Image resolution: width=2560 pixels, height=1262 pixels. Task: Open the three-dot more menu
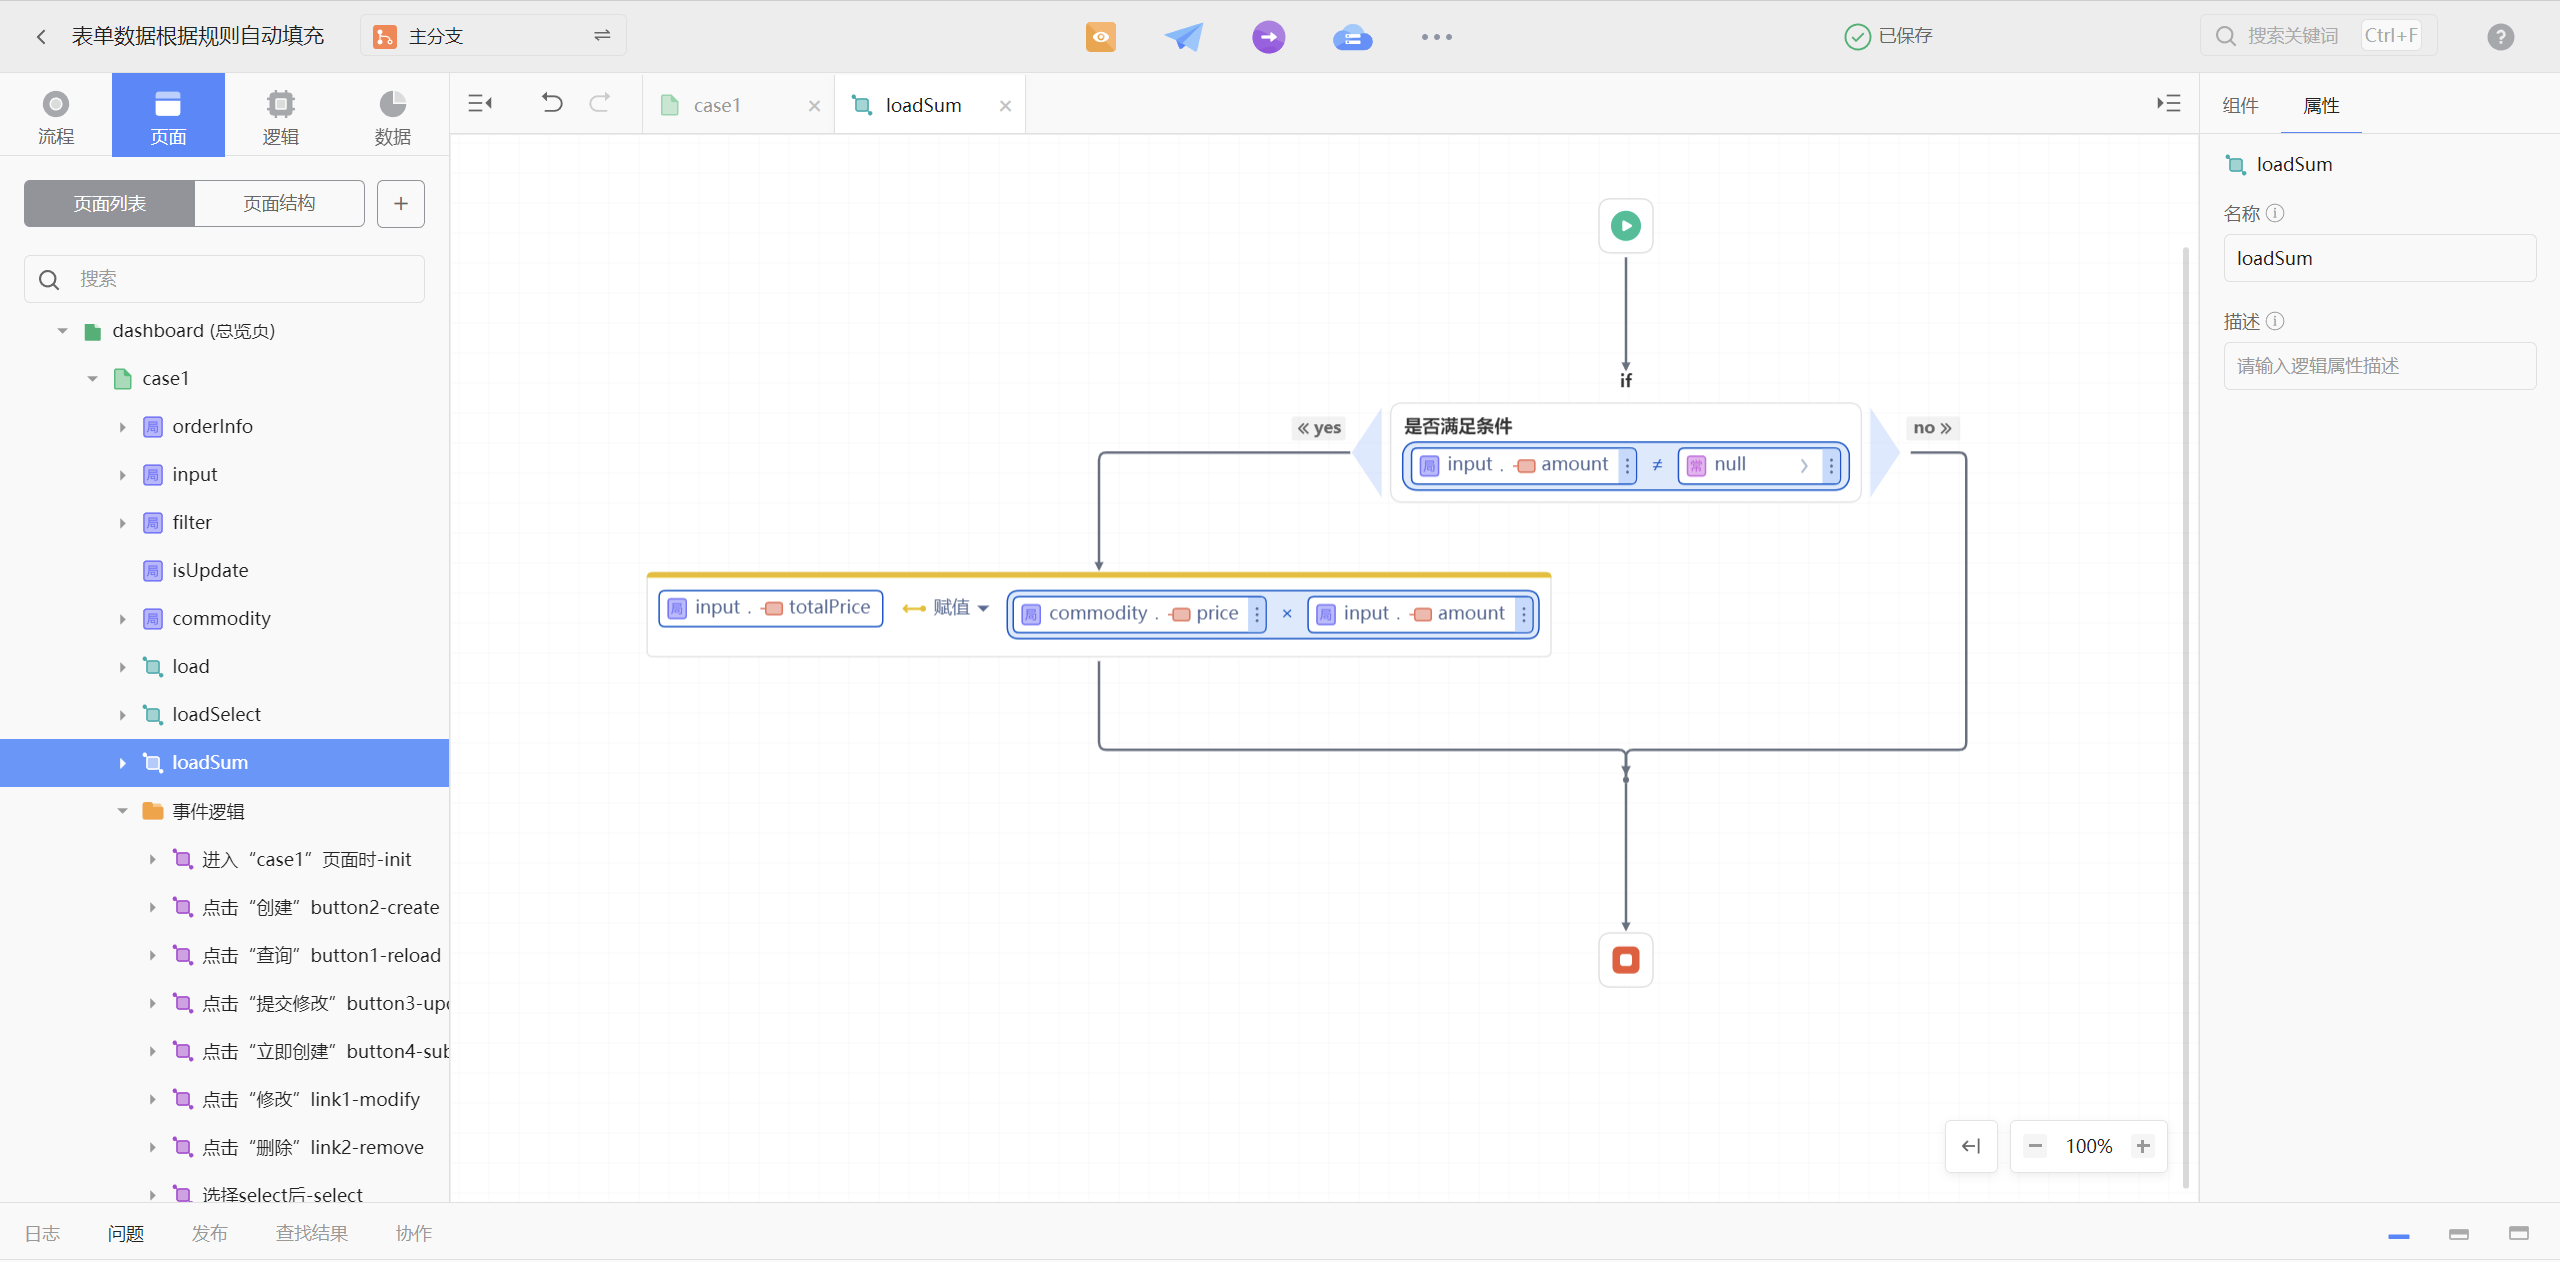[x=1436, y=37]
